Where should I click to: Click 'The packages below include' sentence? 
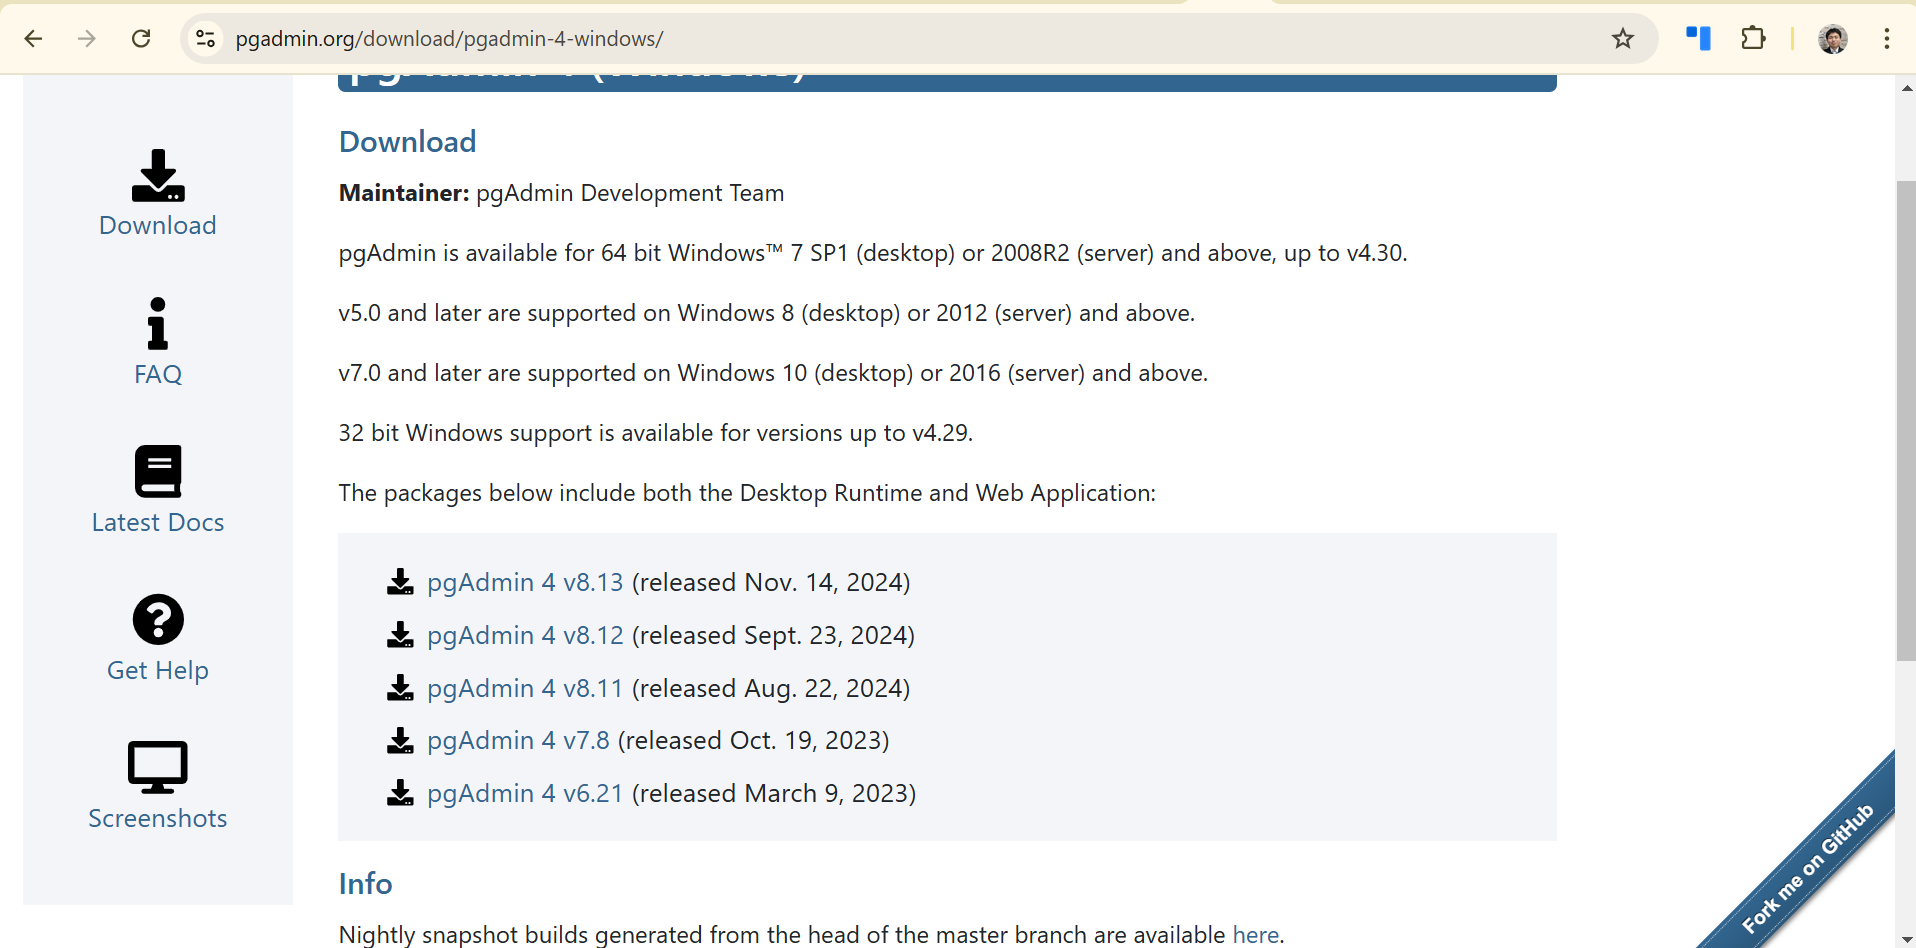[x=747, y=493]
